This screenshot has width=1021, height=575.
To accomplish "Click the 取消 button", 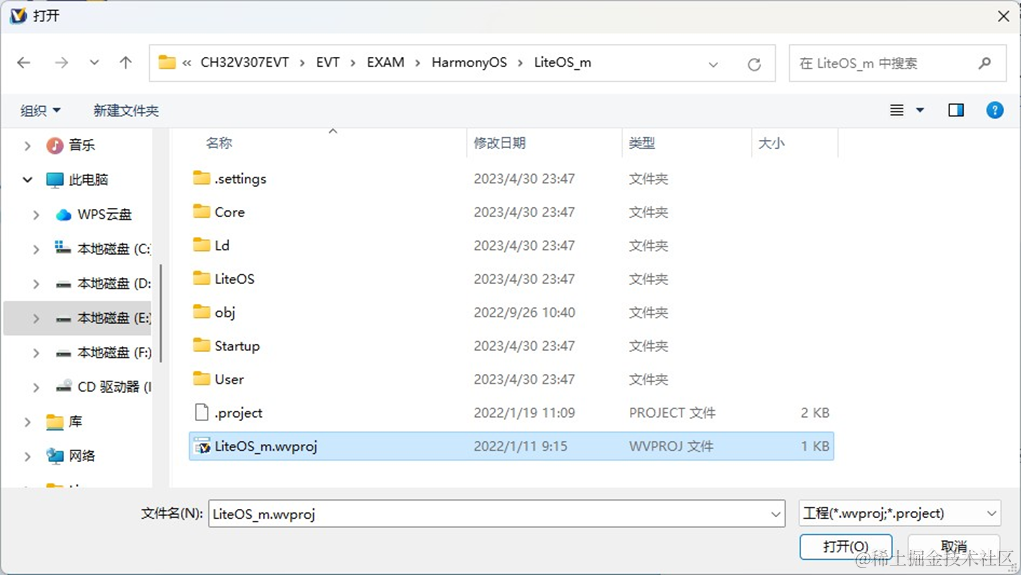I will click(954, 546).
